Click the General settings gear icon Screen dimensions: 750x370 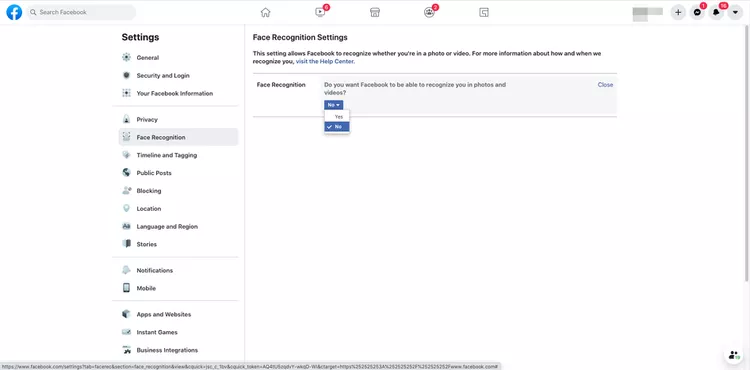126,57
